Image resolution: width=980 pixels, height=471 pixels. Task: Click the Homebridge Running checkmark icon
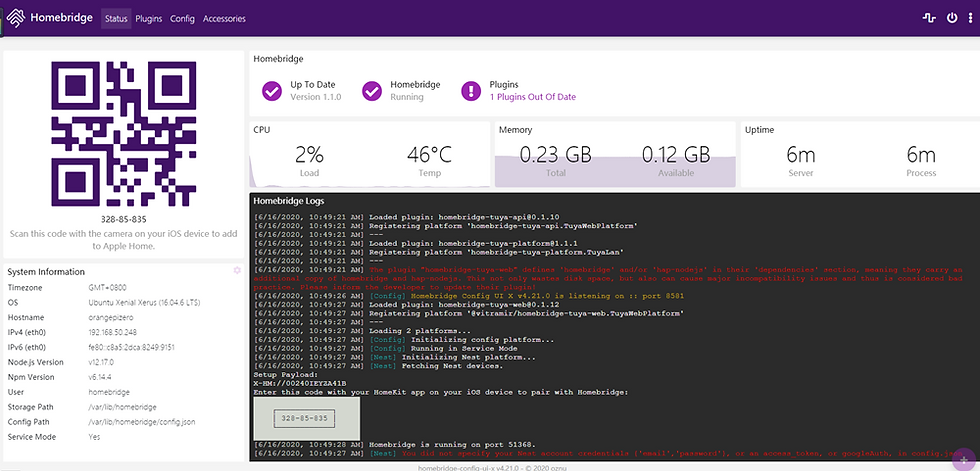point(372,91)
